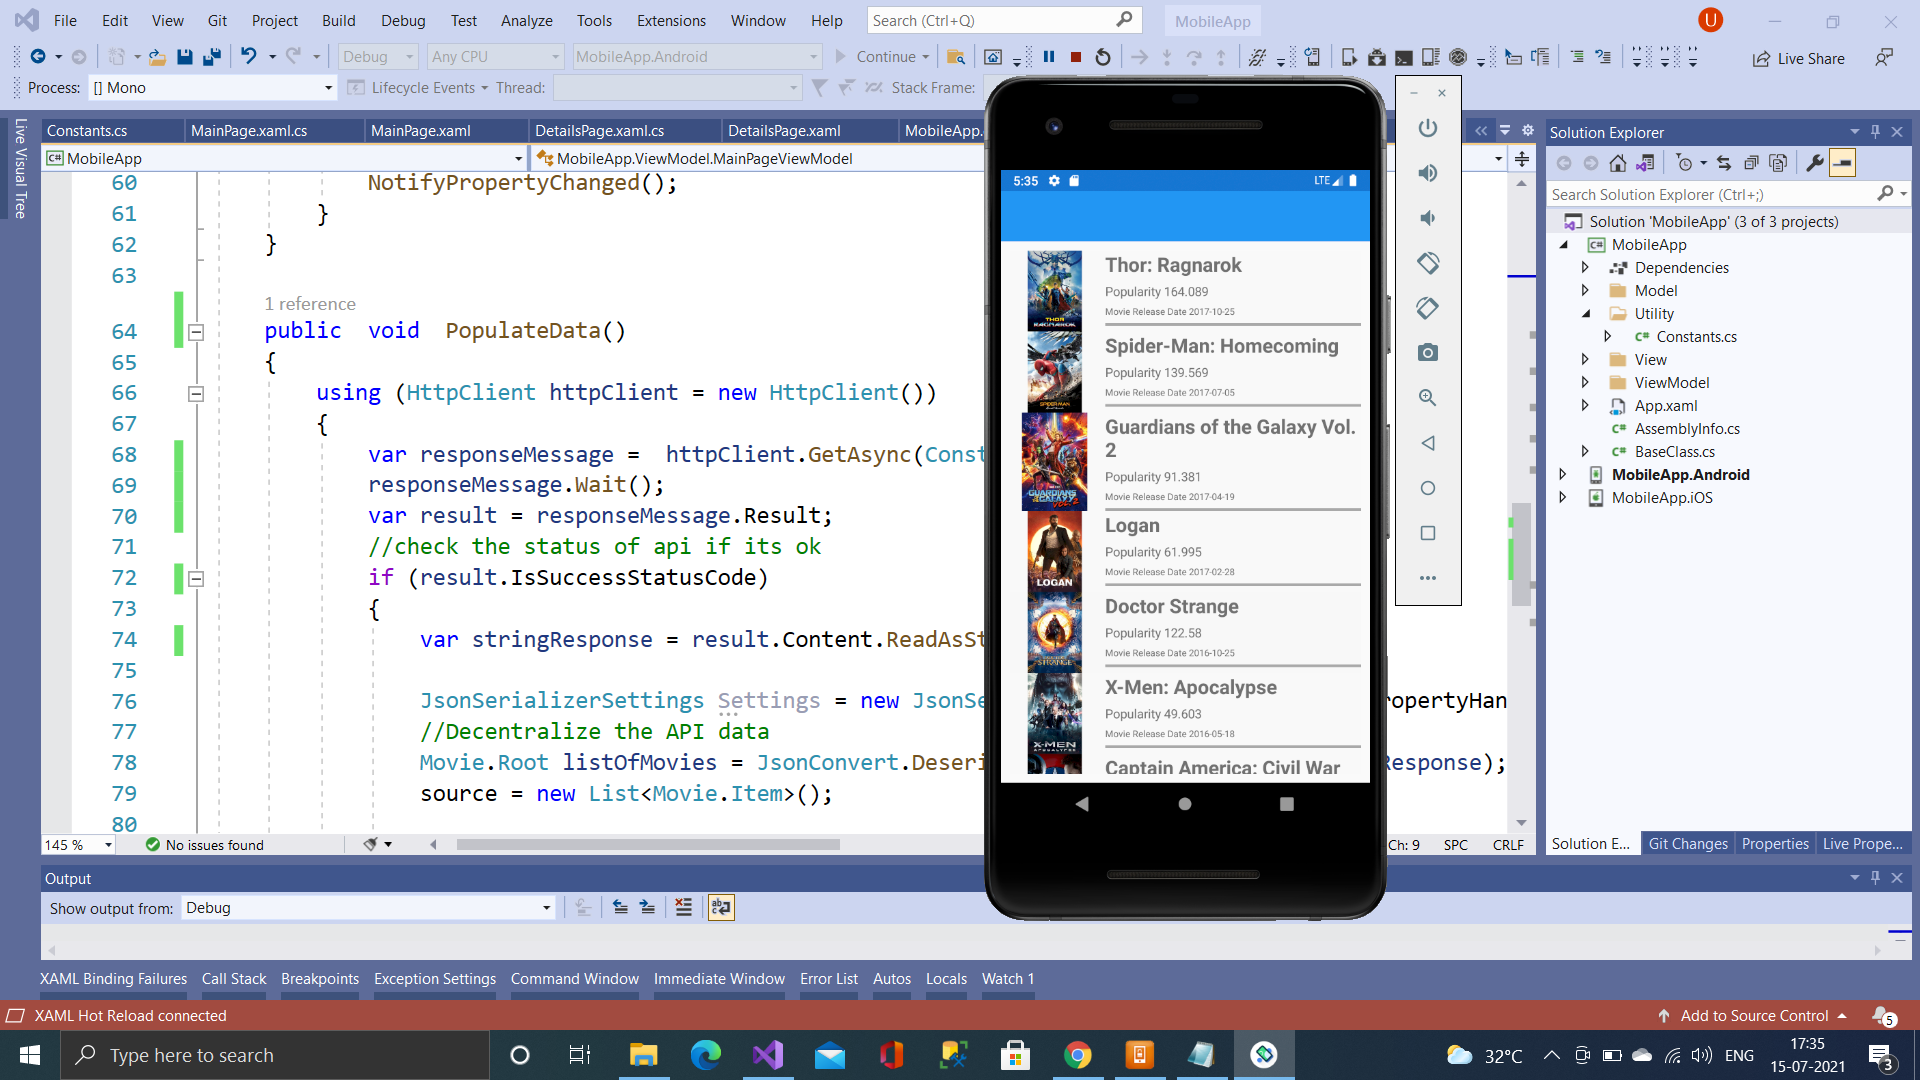Pause debugging with Break All icon
The image size is (1920, 1080).
[1049, 57]
